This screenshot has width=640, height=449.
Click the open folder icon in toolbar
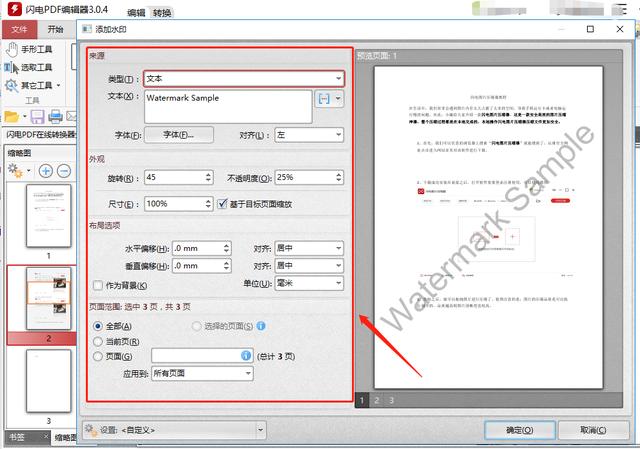[11, 117]
